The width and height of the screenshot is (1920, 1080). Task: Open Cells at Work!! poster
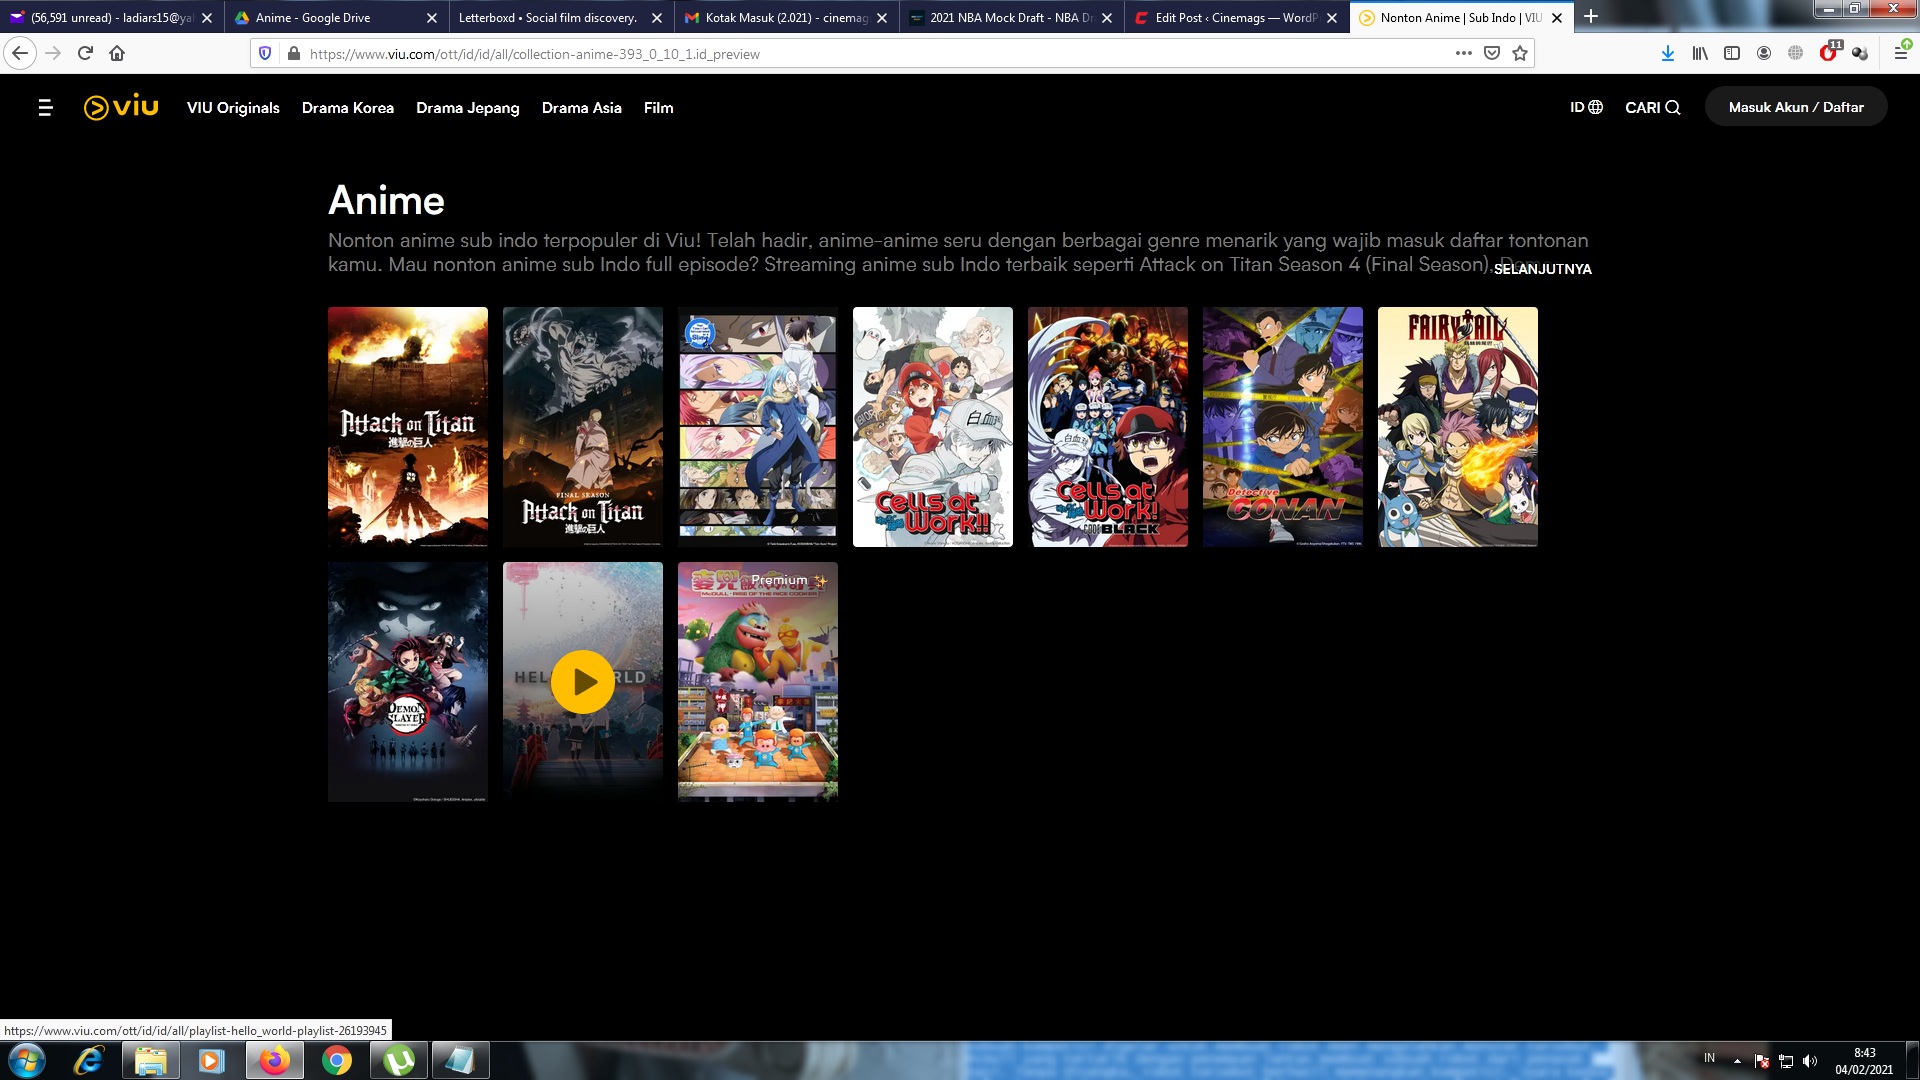click(933, 427)
